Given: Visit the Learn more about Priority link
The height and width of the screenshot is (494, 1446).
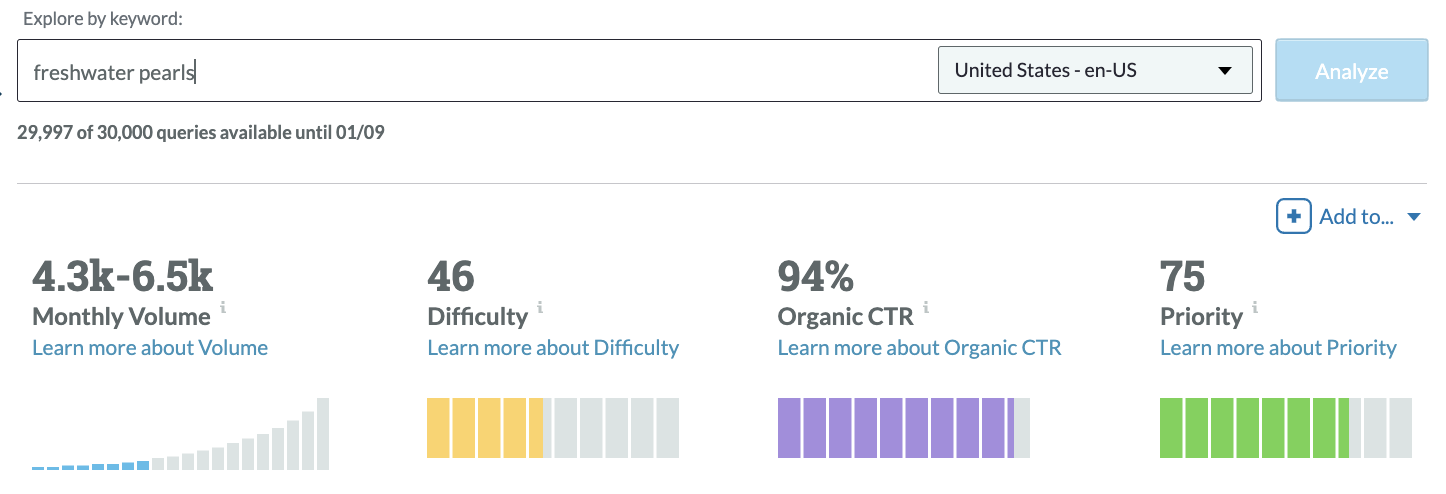Looking at the screenshot, I should (1278, 348).
